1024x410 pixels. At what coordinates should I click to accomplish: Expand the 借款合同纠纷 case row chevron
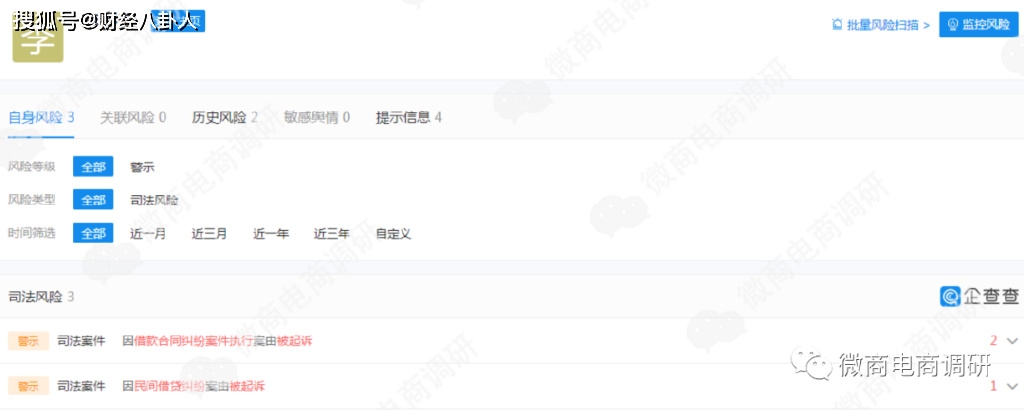[x=1013, y=341]
